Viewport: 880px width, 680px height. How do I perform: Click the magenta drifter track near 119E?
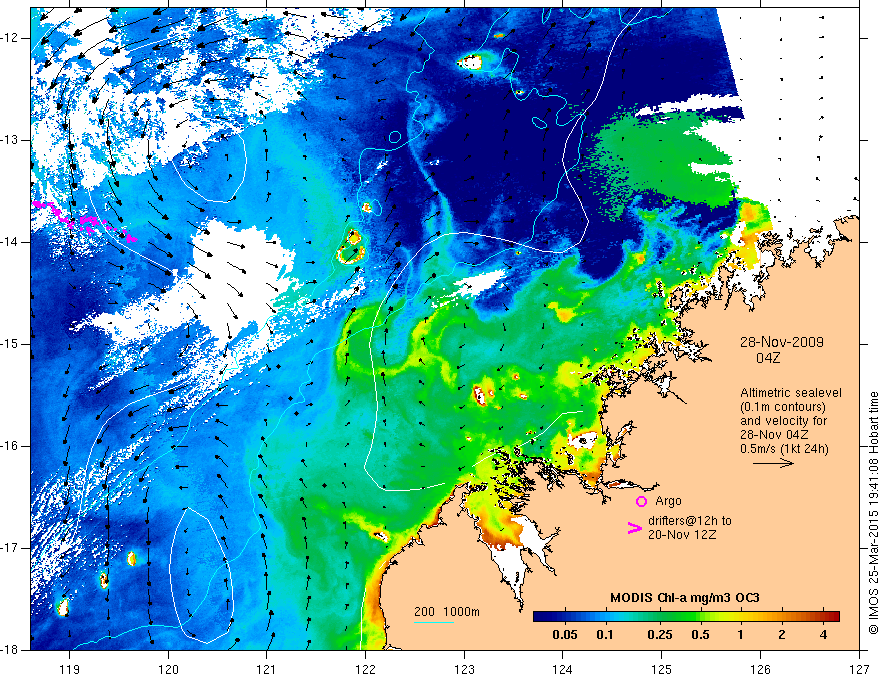84,221
